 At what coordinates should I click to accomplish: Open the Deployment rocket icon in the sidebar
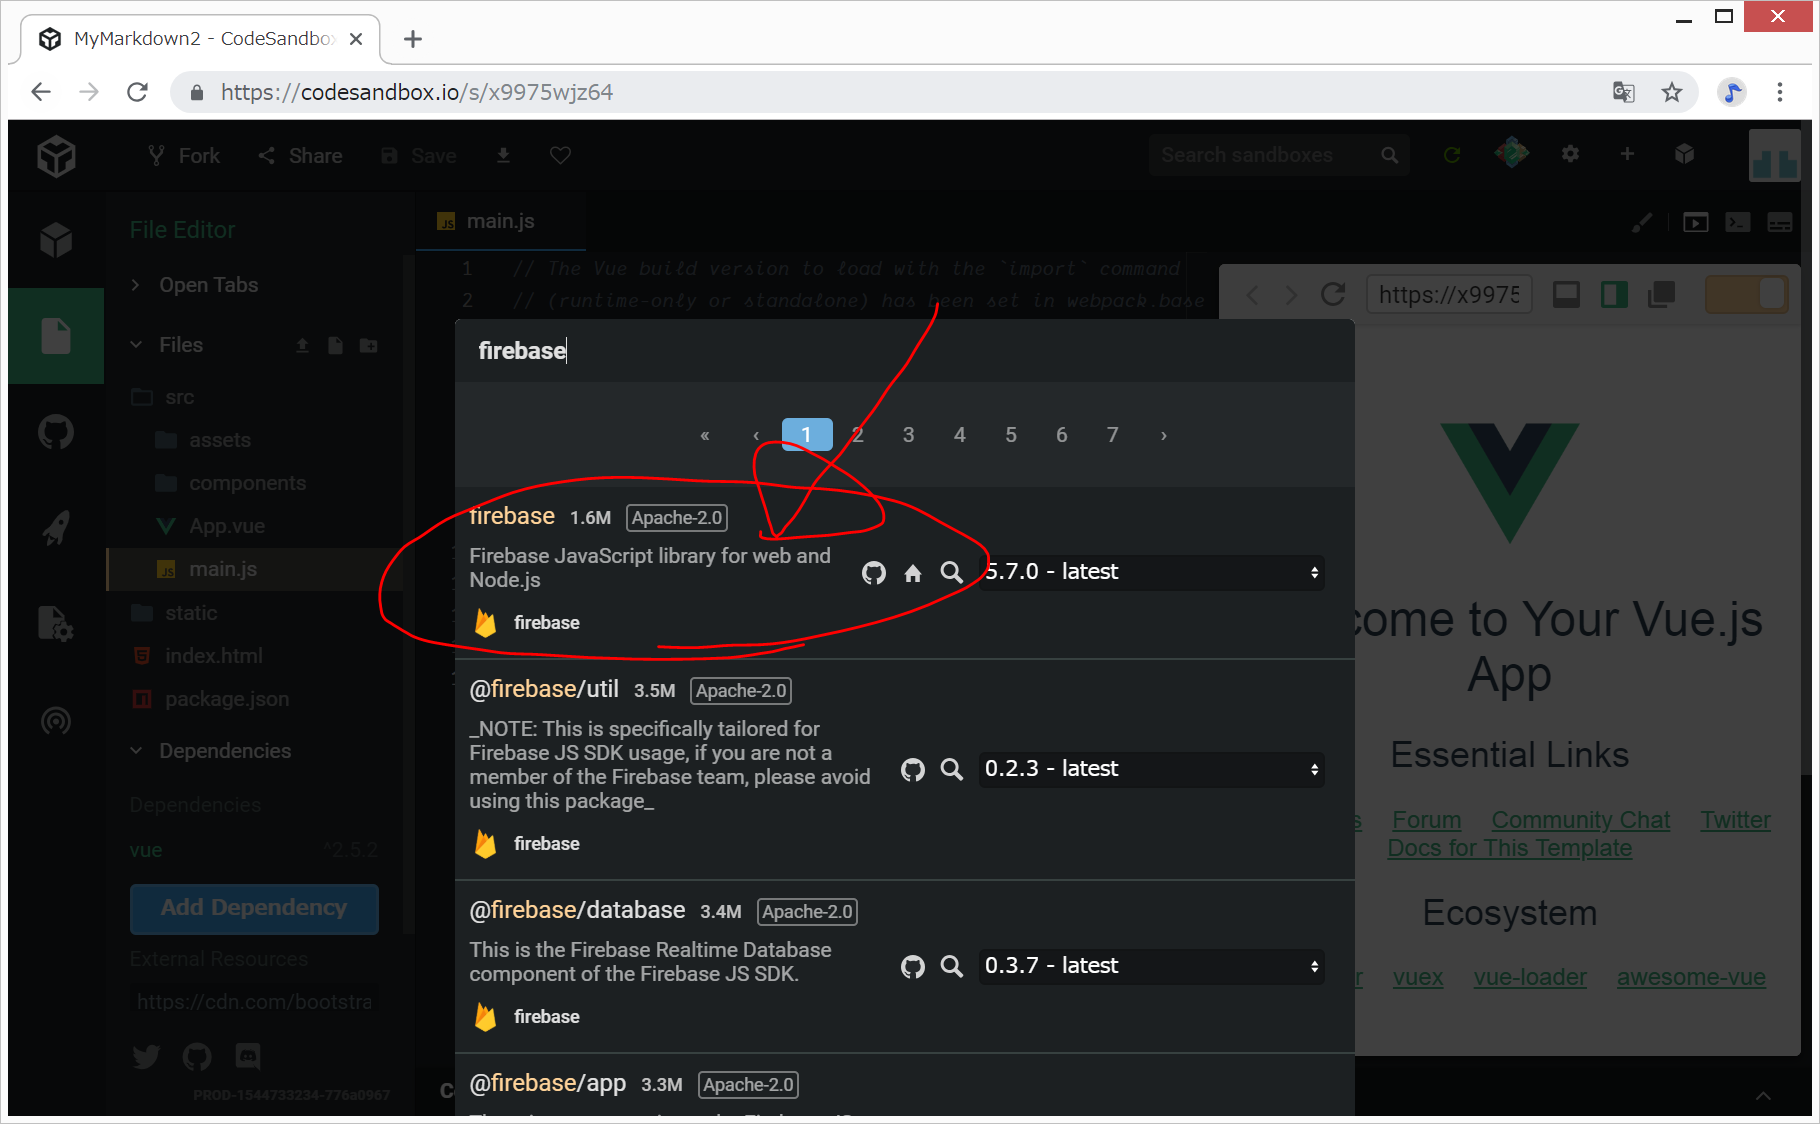(56, 528)
